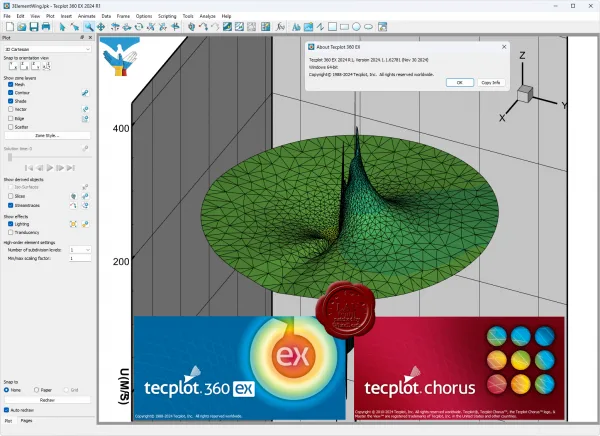Enable the Edge zone layer
600x436 pixels.
click(11, 119)
